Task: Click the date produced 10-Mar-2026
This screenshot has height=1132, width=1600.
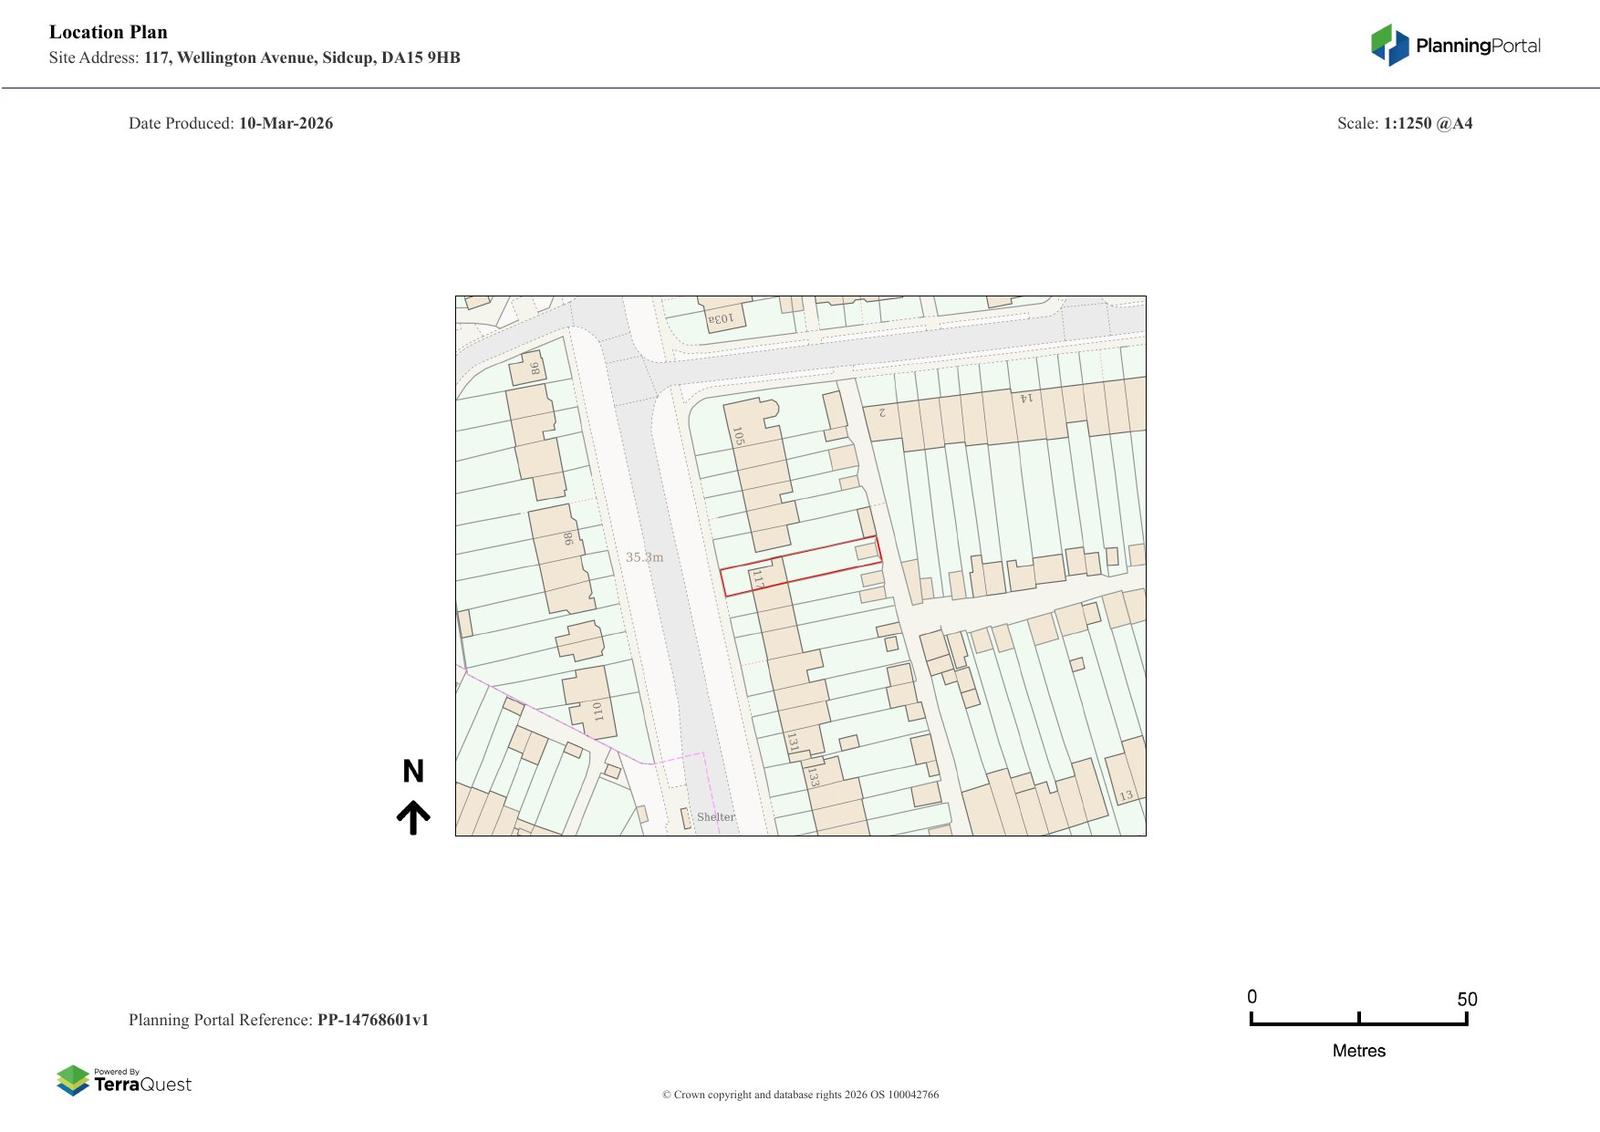Action: coord(285,123)
